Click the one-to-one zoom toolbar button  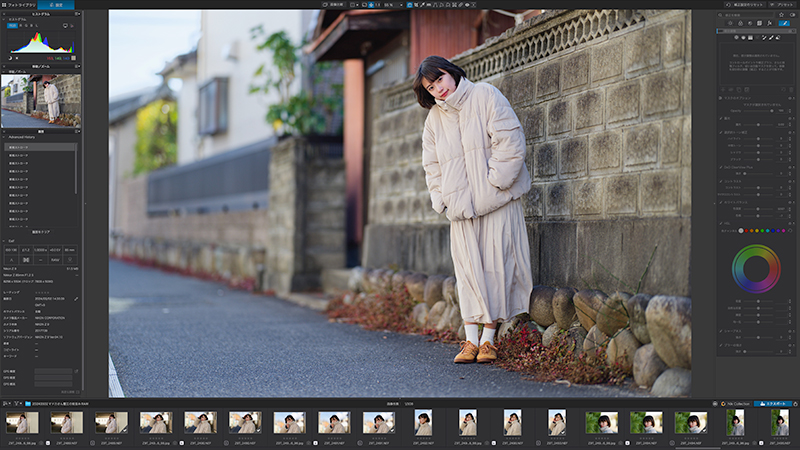pos(378,5)
